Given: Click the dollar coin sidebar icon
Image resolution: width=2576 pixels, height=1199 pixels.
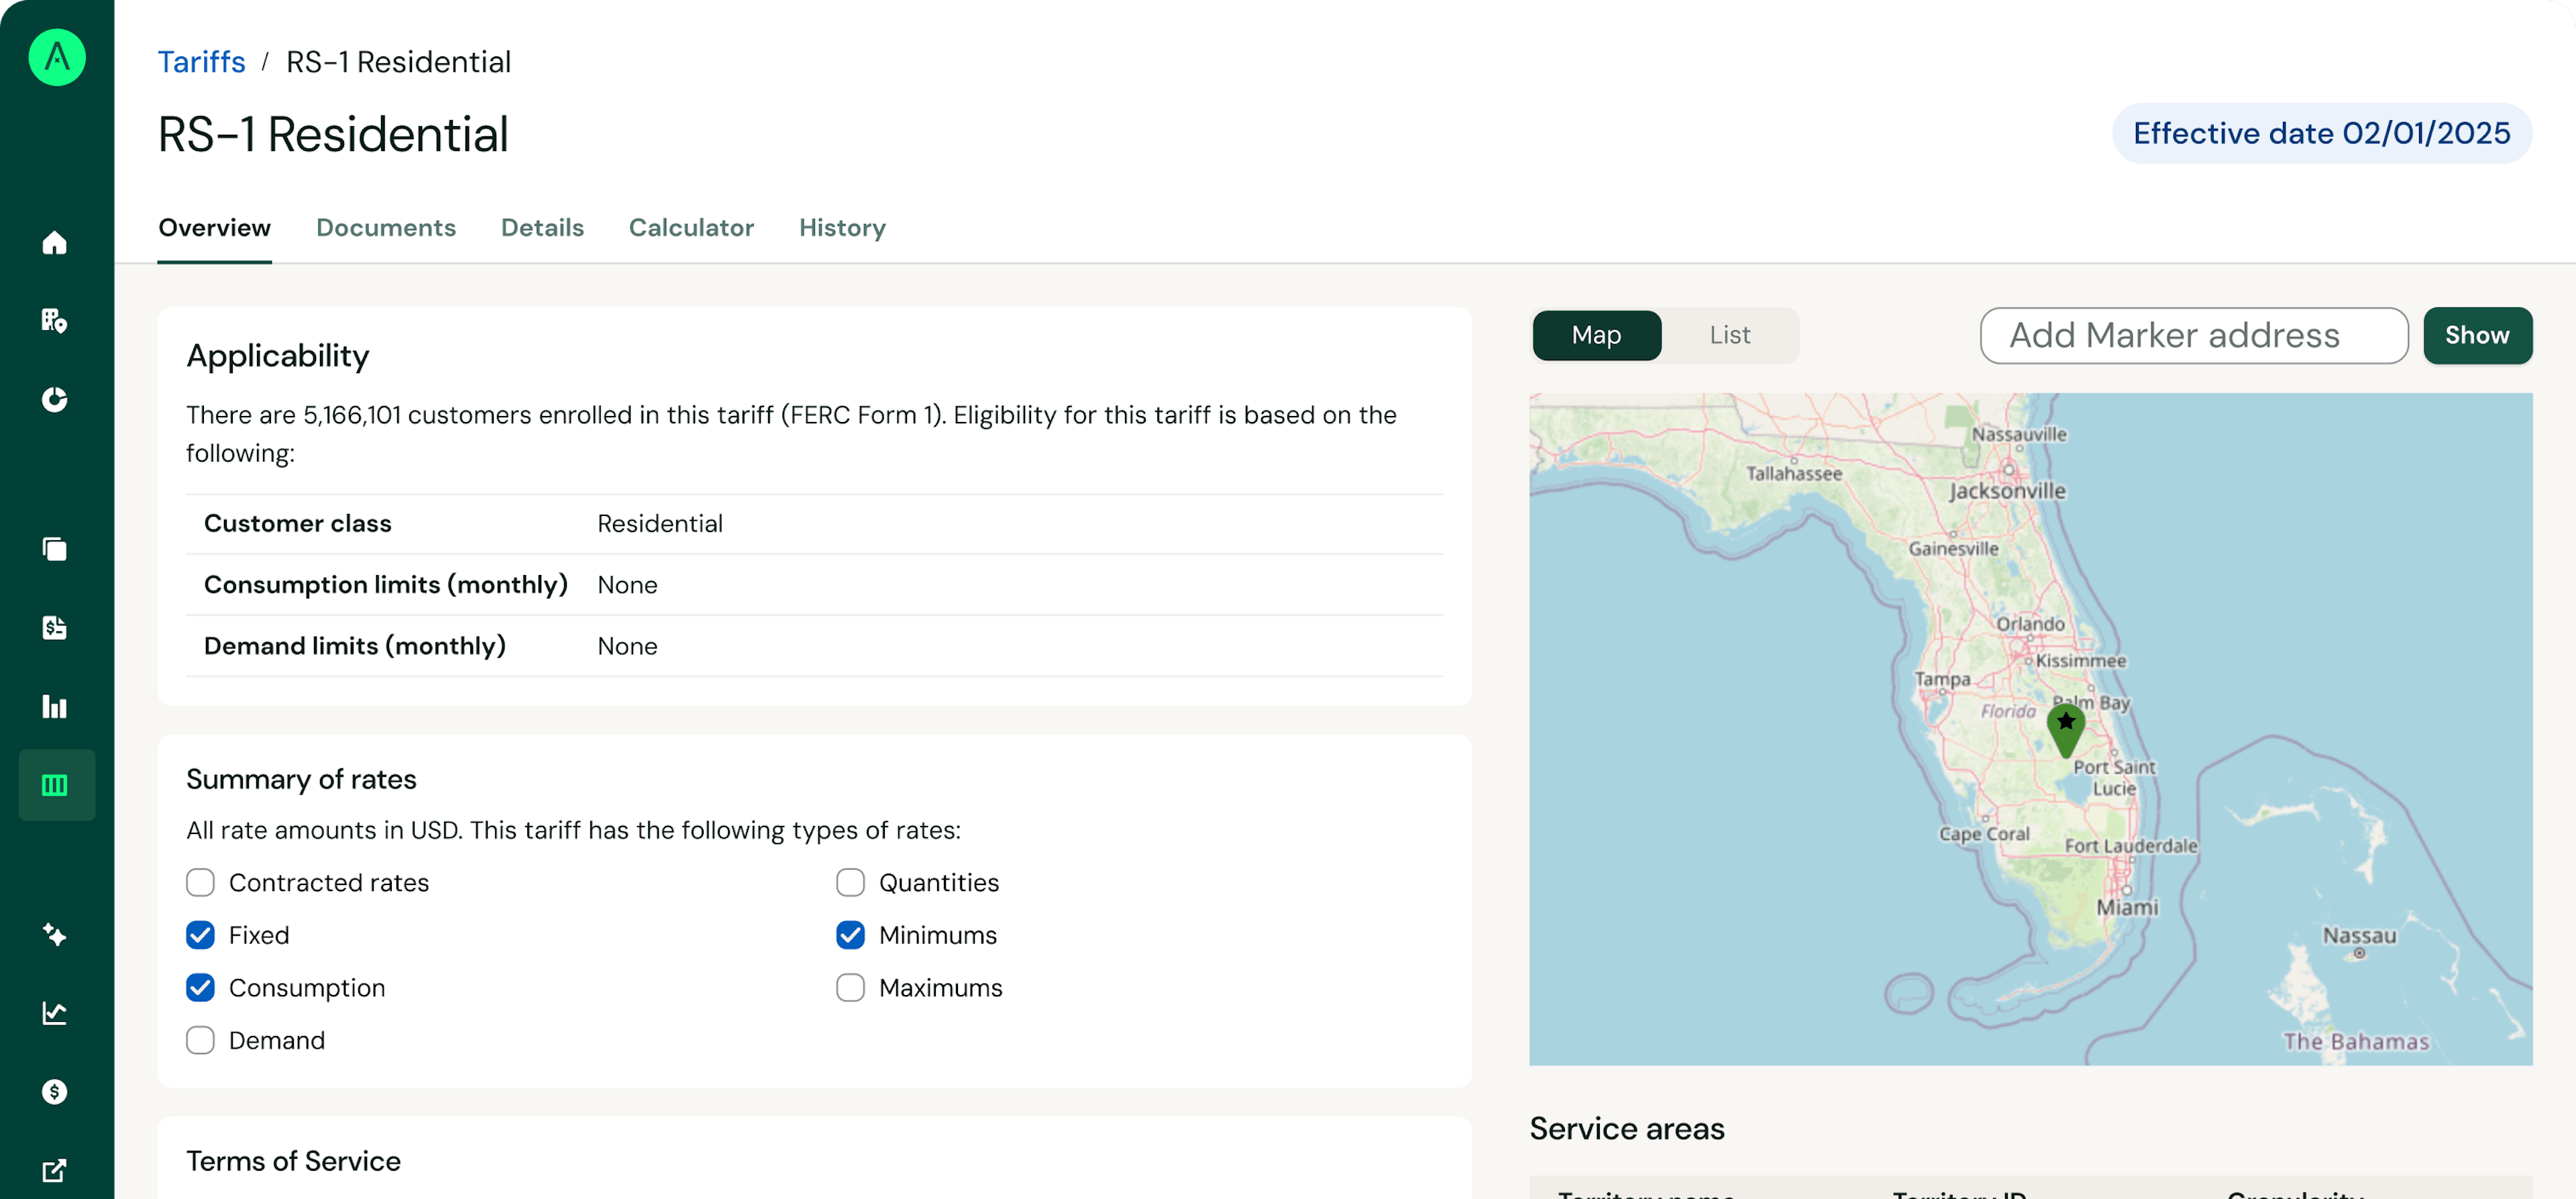Looking at the screenshot, I should point(55,1091).
